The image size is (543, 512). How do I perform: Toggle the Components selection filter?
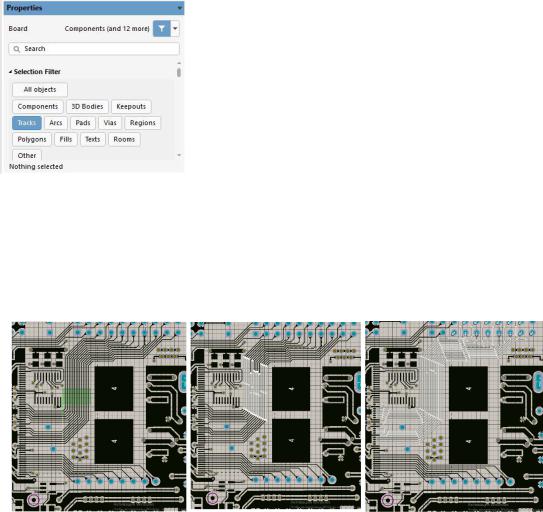tap(38, 107)
